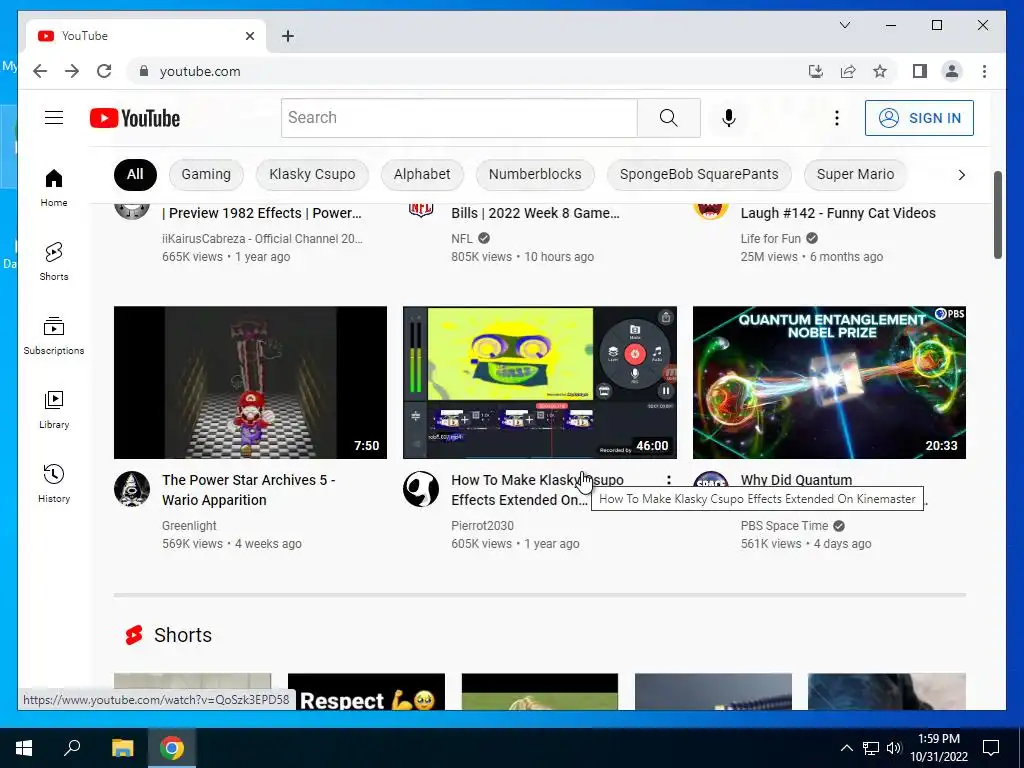The width and height of the screenshot is (1024, 768).
Task: Bookmark this tab with the star icon
Action: point(880,71)
